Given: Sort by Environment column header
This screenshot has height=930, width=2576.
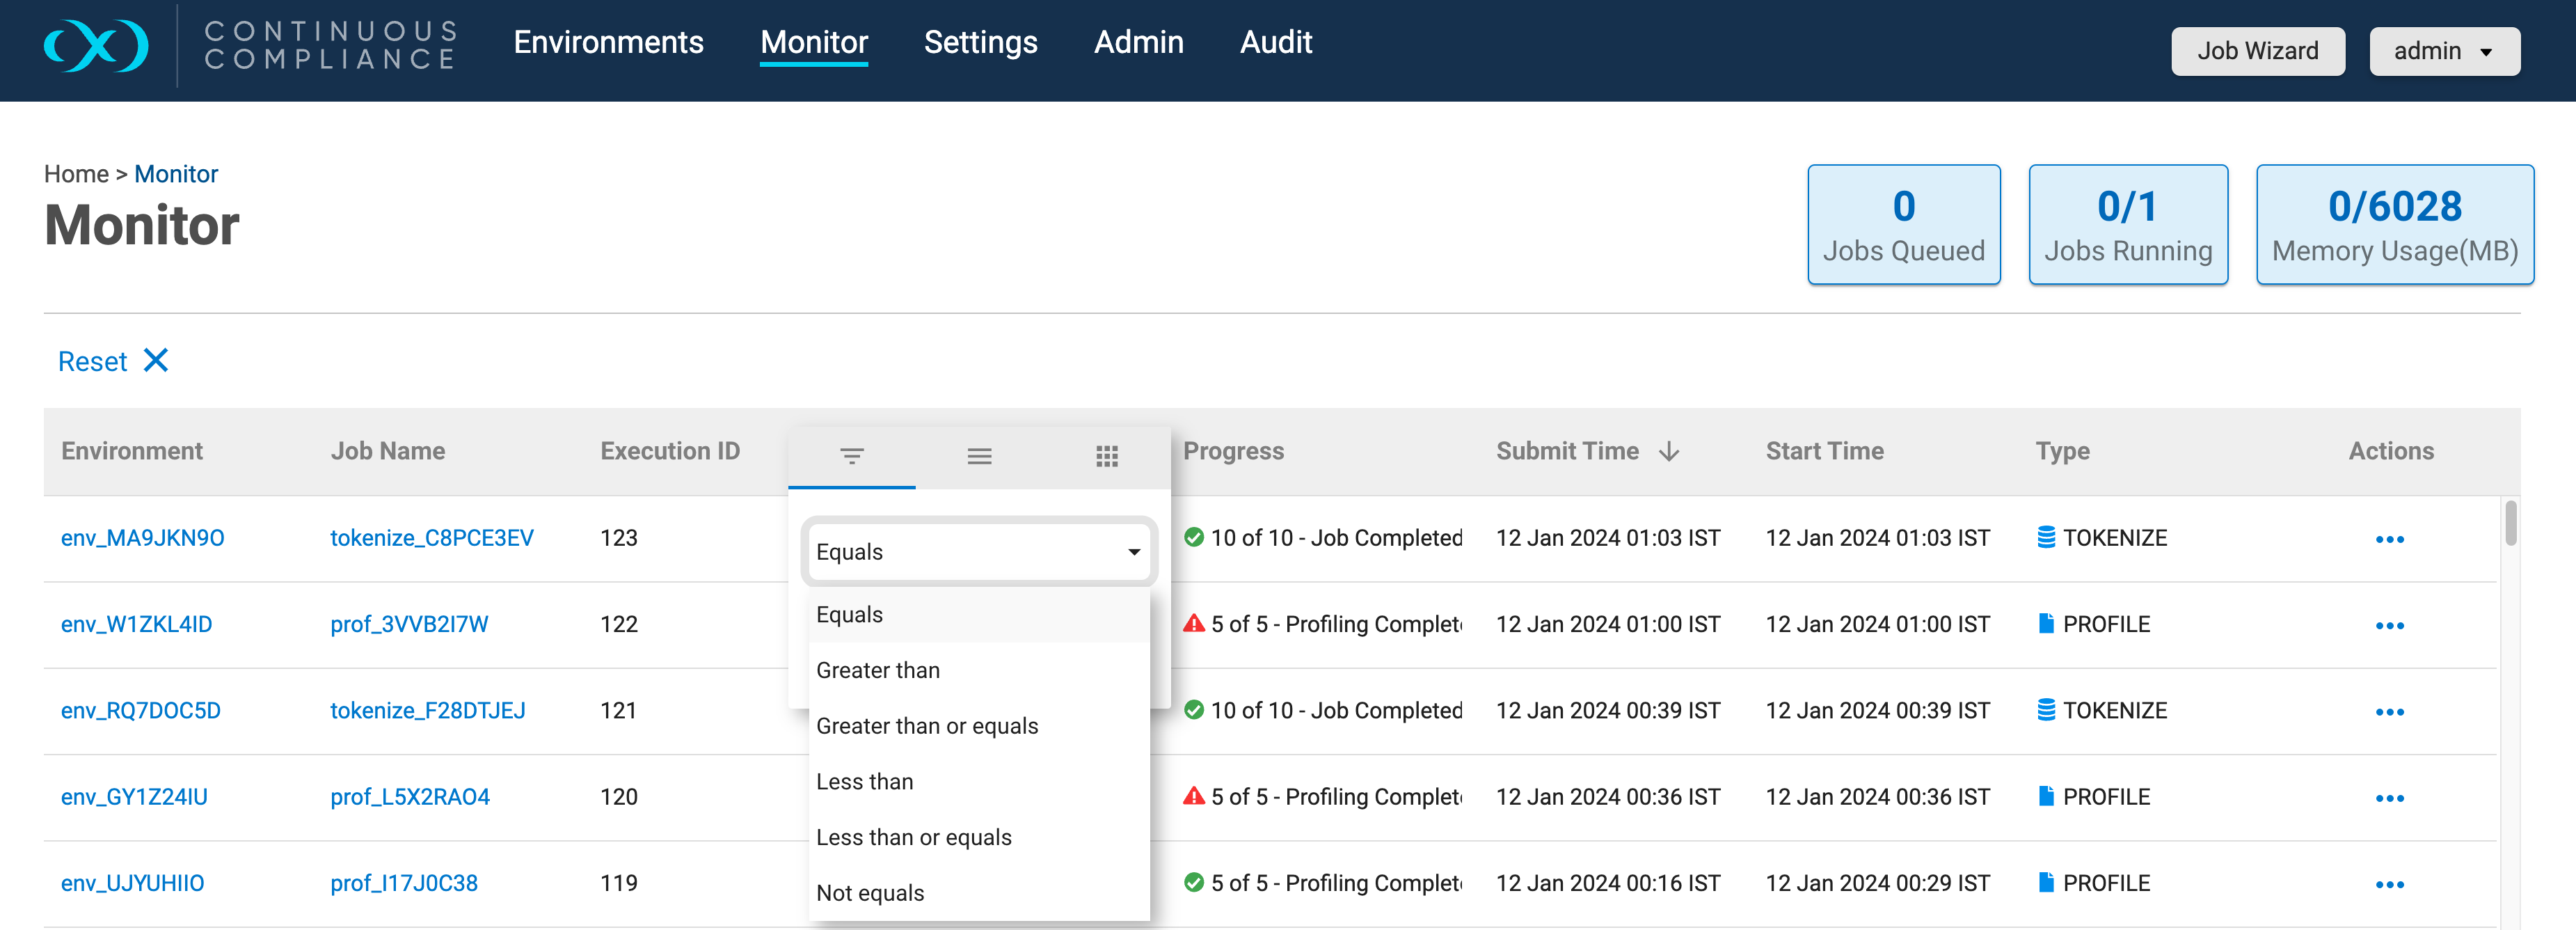Looking at the screenshot, I should [x=132, y=451].
